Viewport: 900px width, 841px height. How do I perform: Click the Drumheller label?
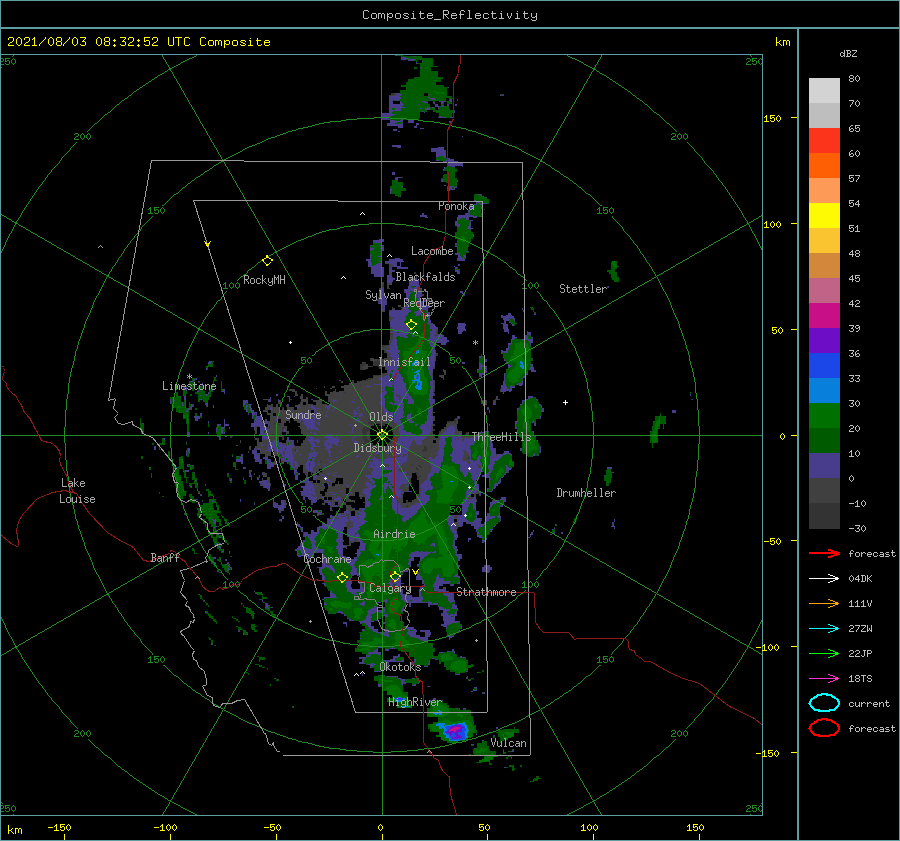(586, 493)
